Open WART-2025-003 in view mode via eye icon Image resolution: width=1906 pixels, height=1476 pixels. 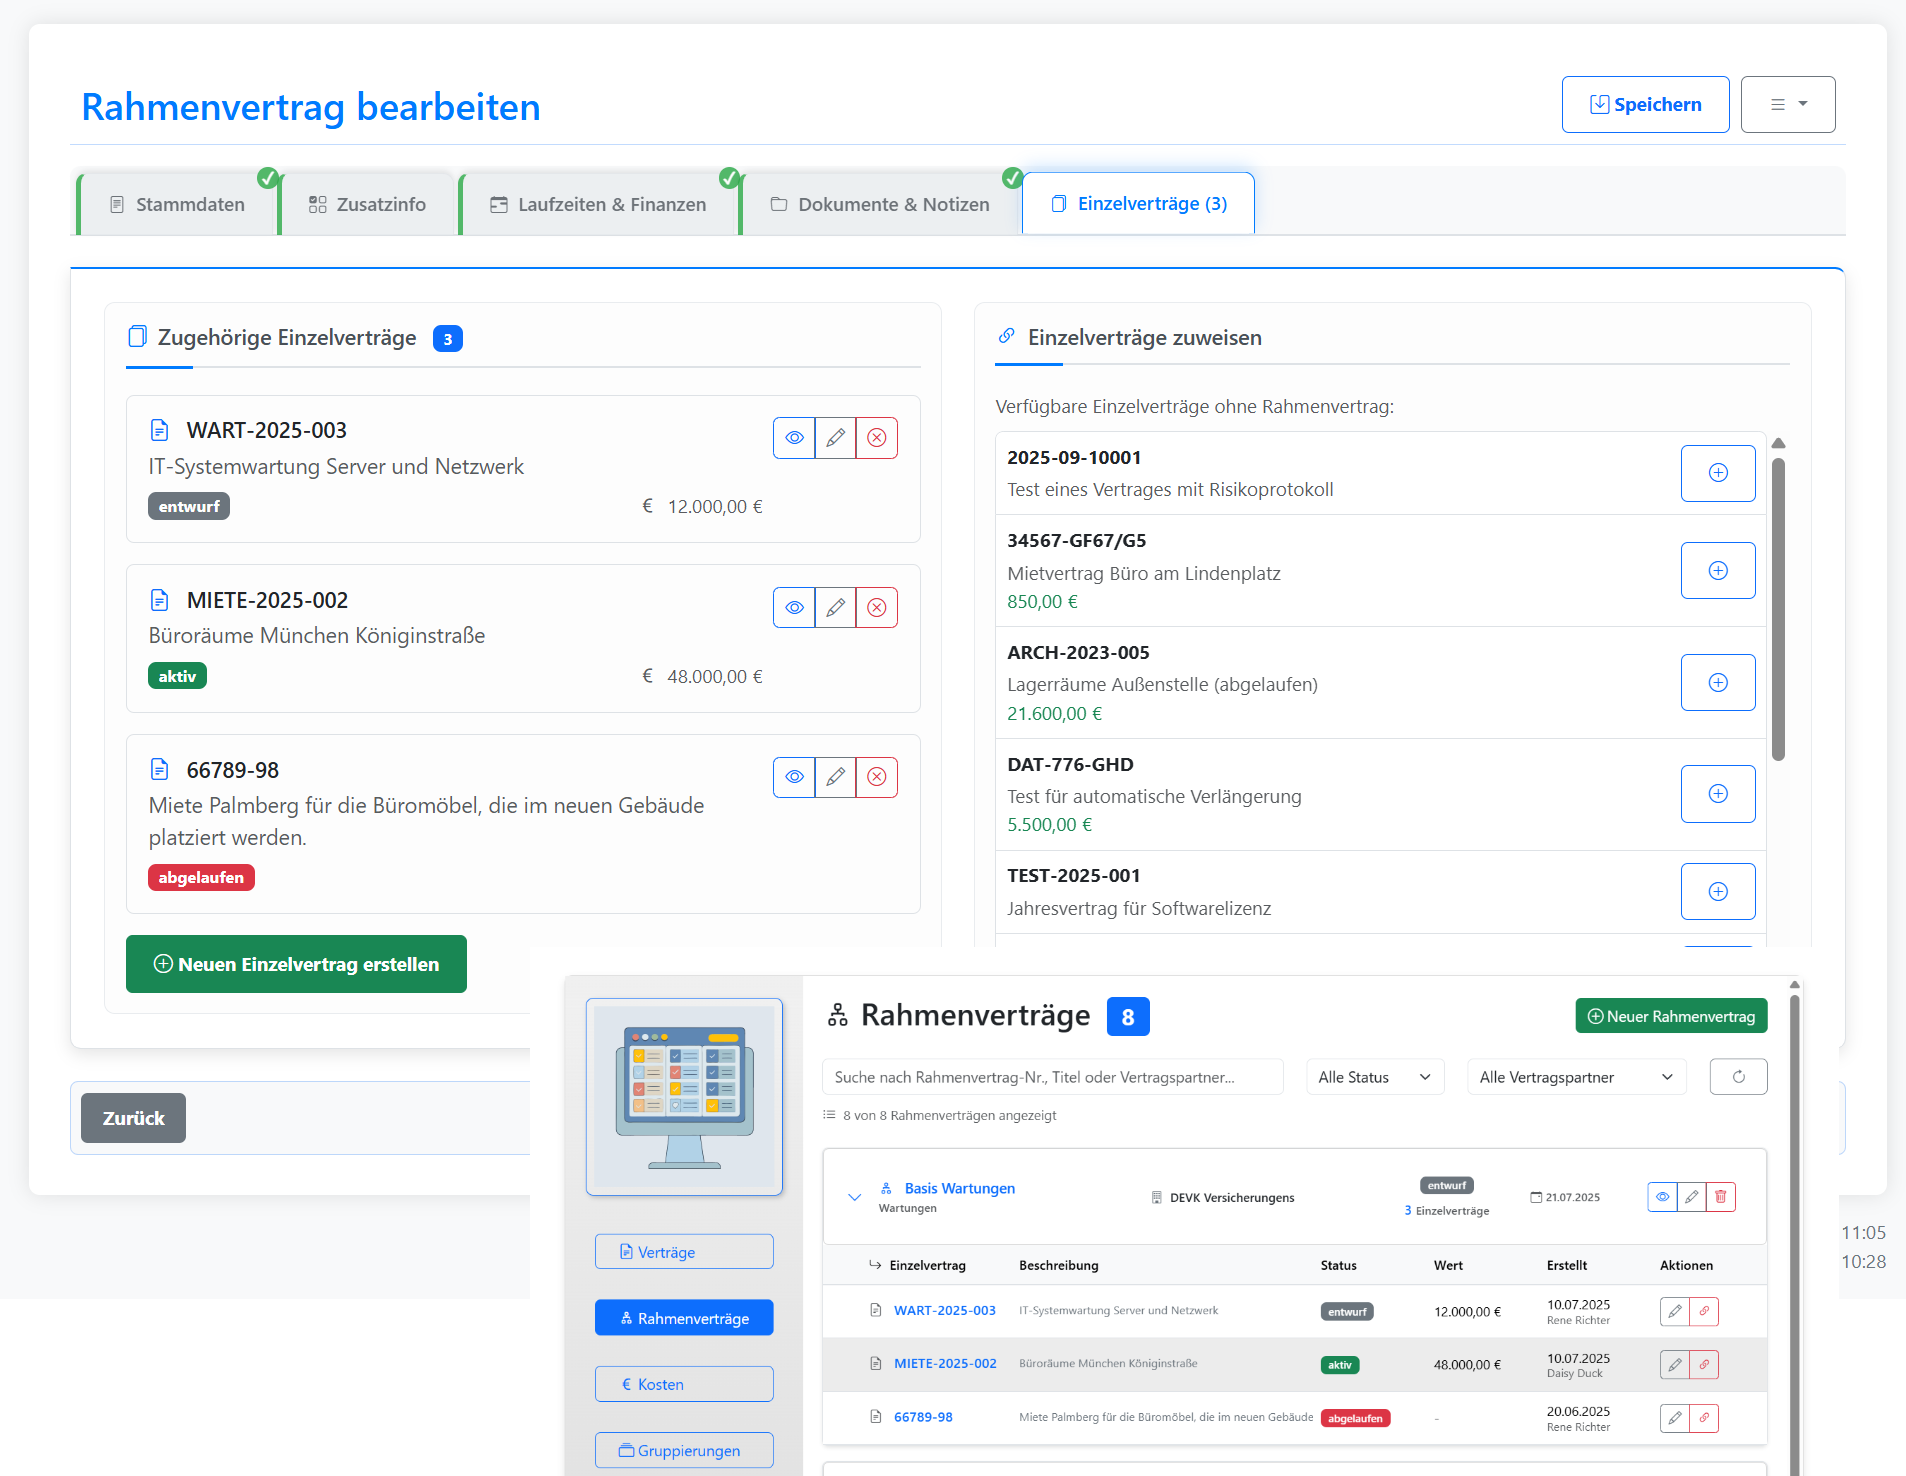(794, 438)
